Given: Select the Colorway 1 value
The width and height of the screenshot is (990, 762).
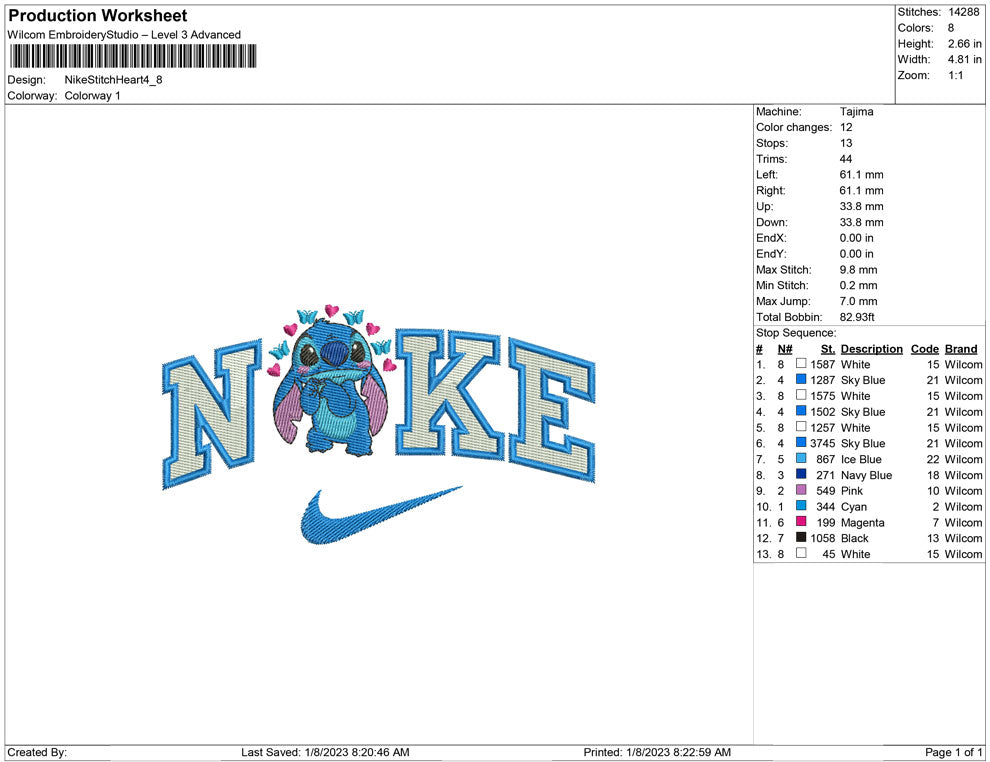Looking at the screenshot, I should tap(92, 95).
